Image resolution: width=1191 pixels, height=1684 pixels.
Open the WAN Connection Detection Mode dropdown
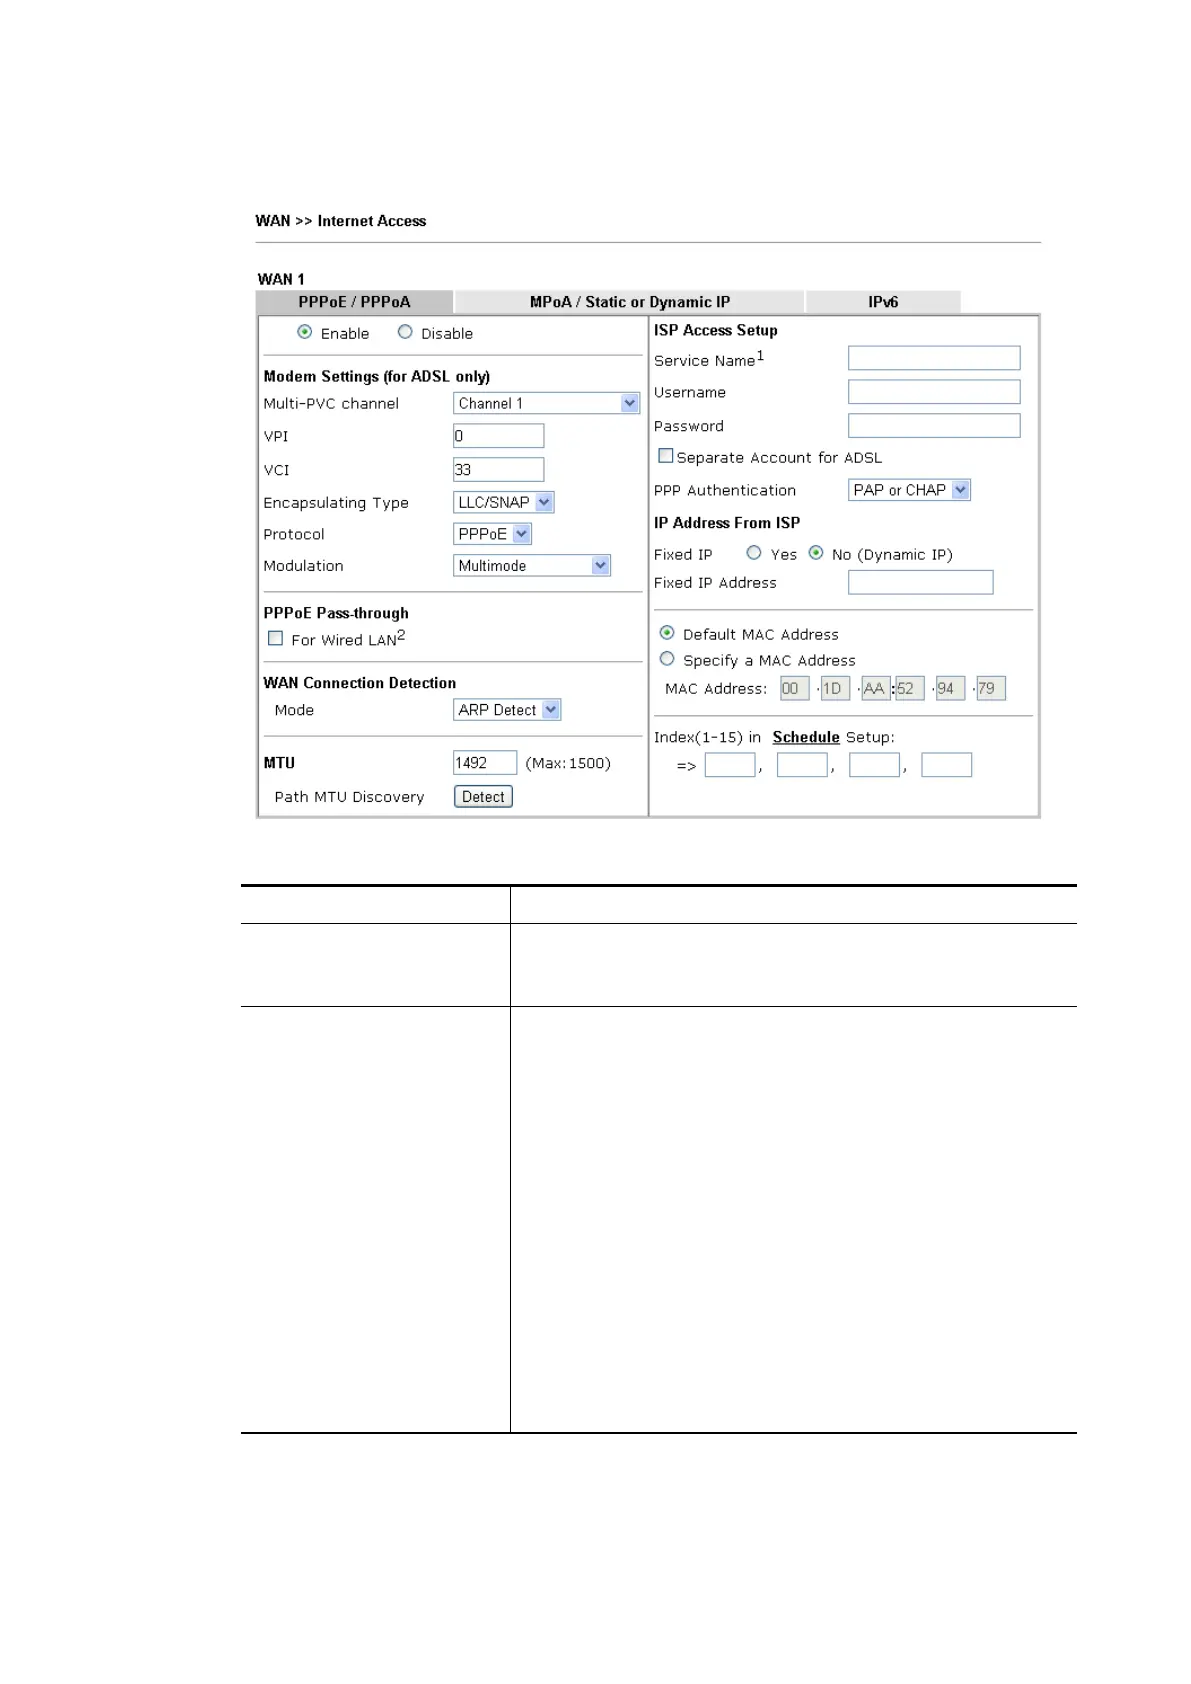coord(507,710)
